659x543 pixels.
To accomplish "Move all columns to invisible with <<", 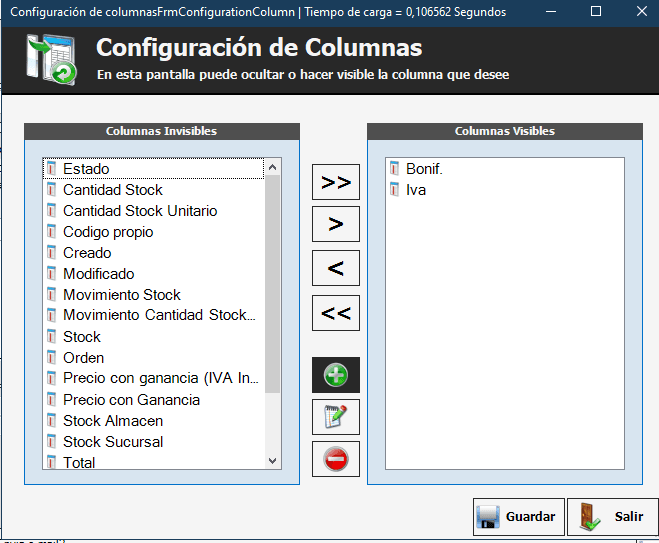I will click(336, 313).
